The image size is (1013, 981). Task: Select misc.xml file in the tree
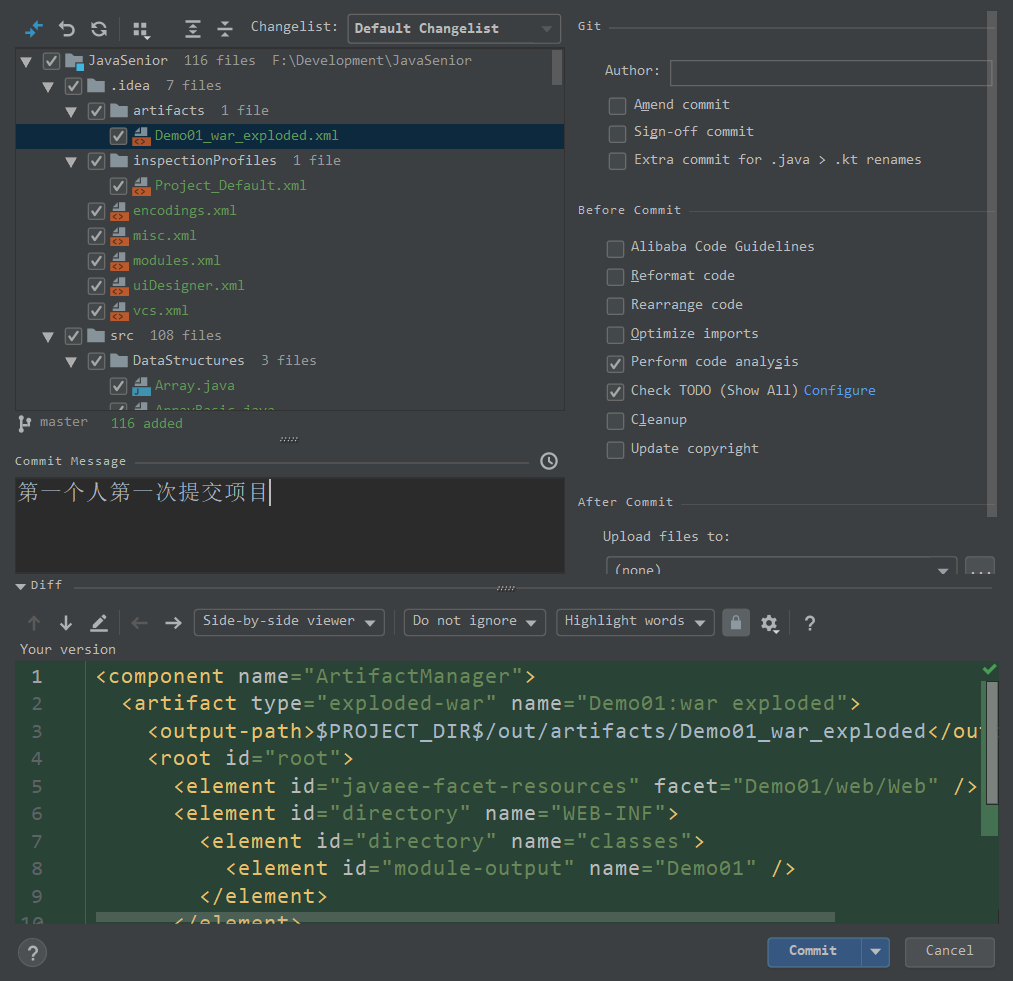[165, 236]
